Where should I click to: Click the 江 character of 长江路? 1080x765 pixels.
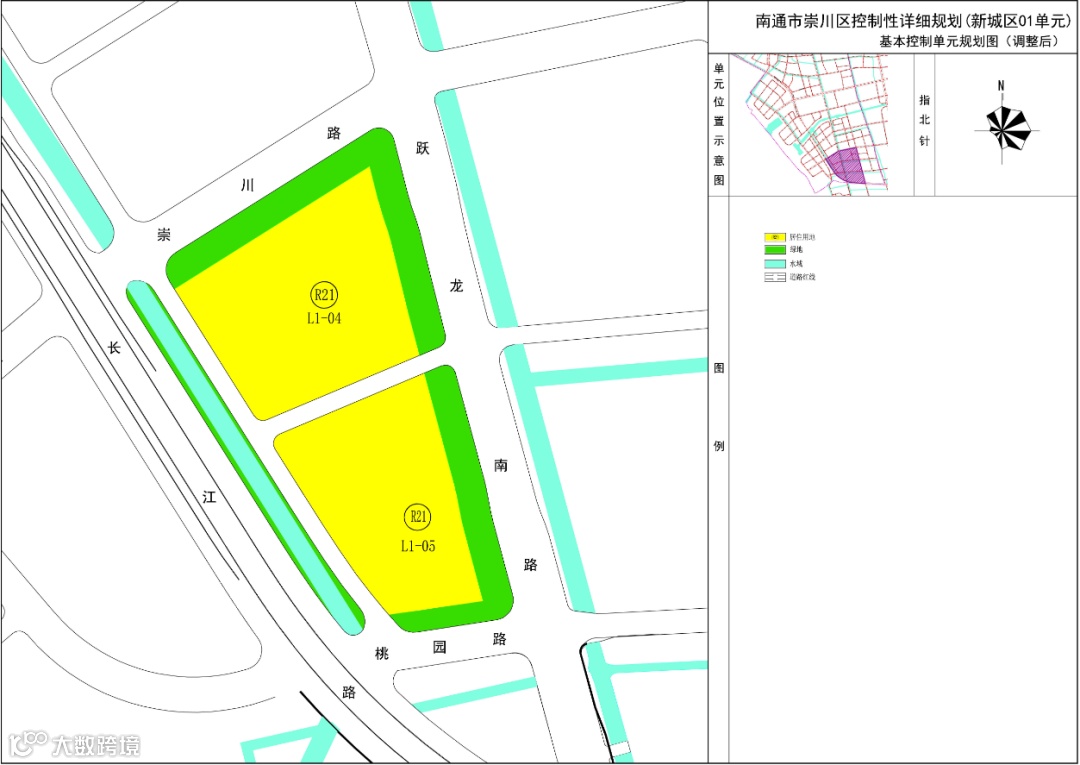209,497
